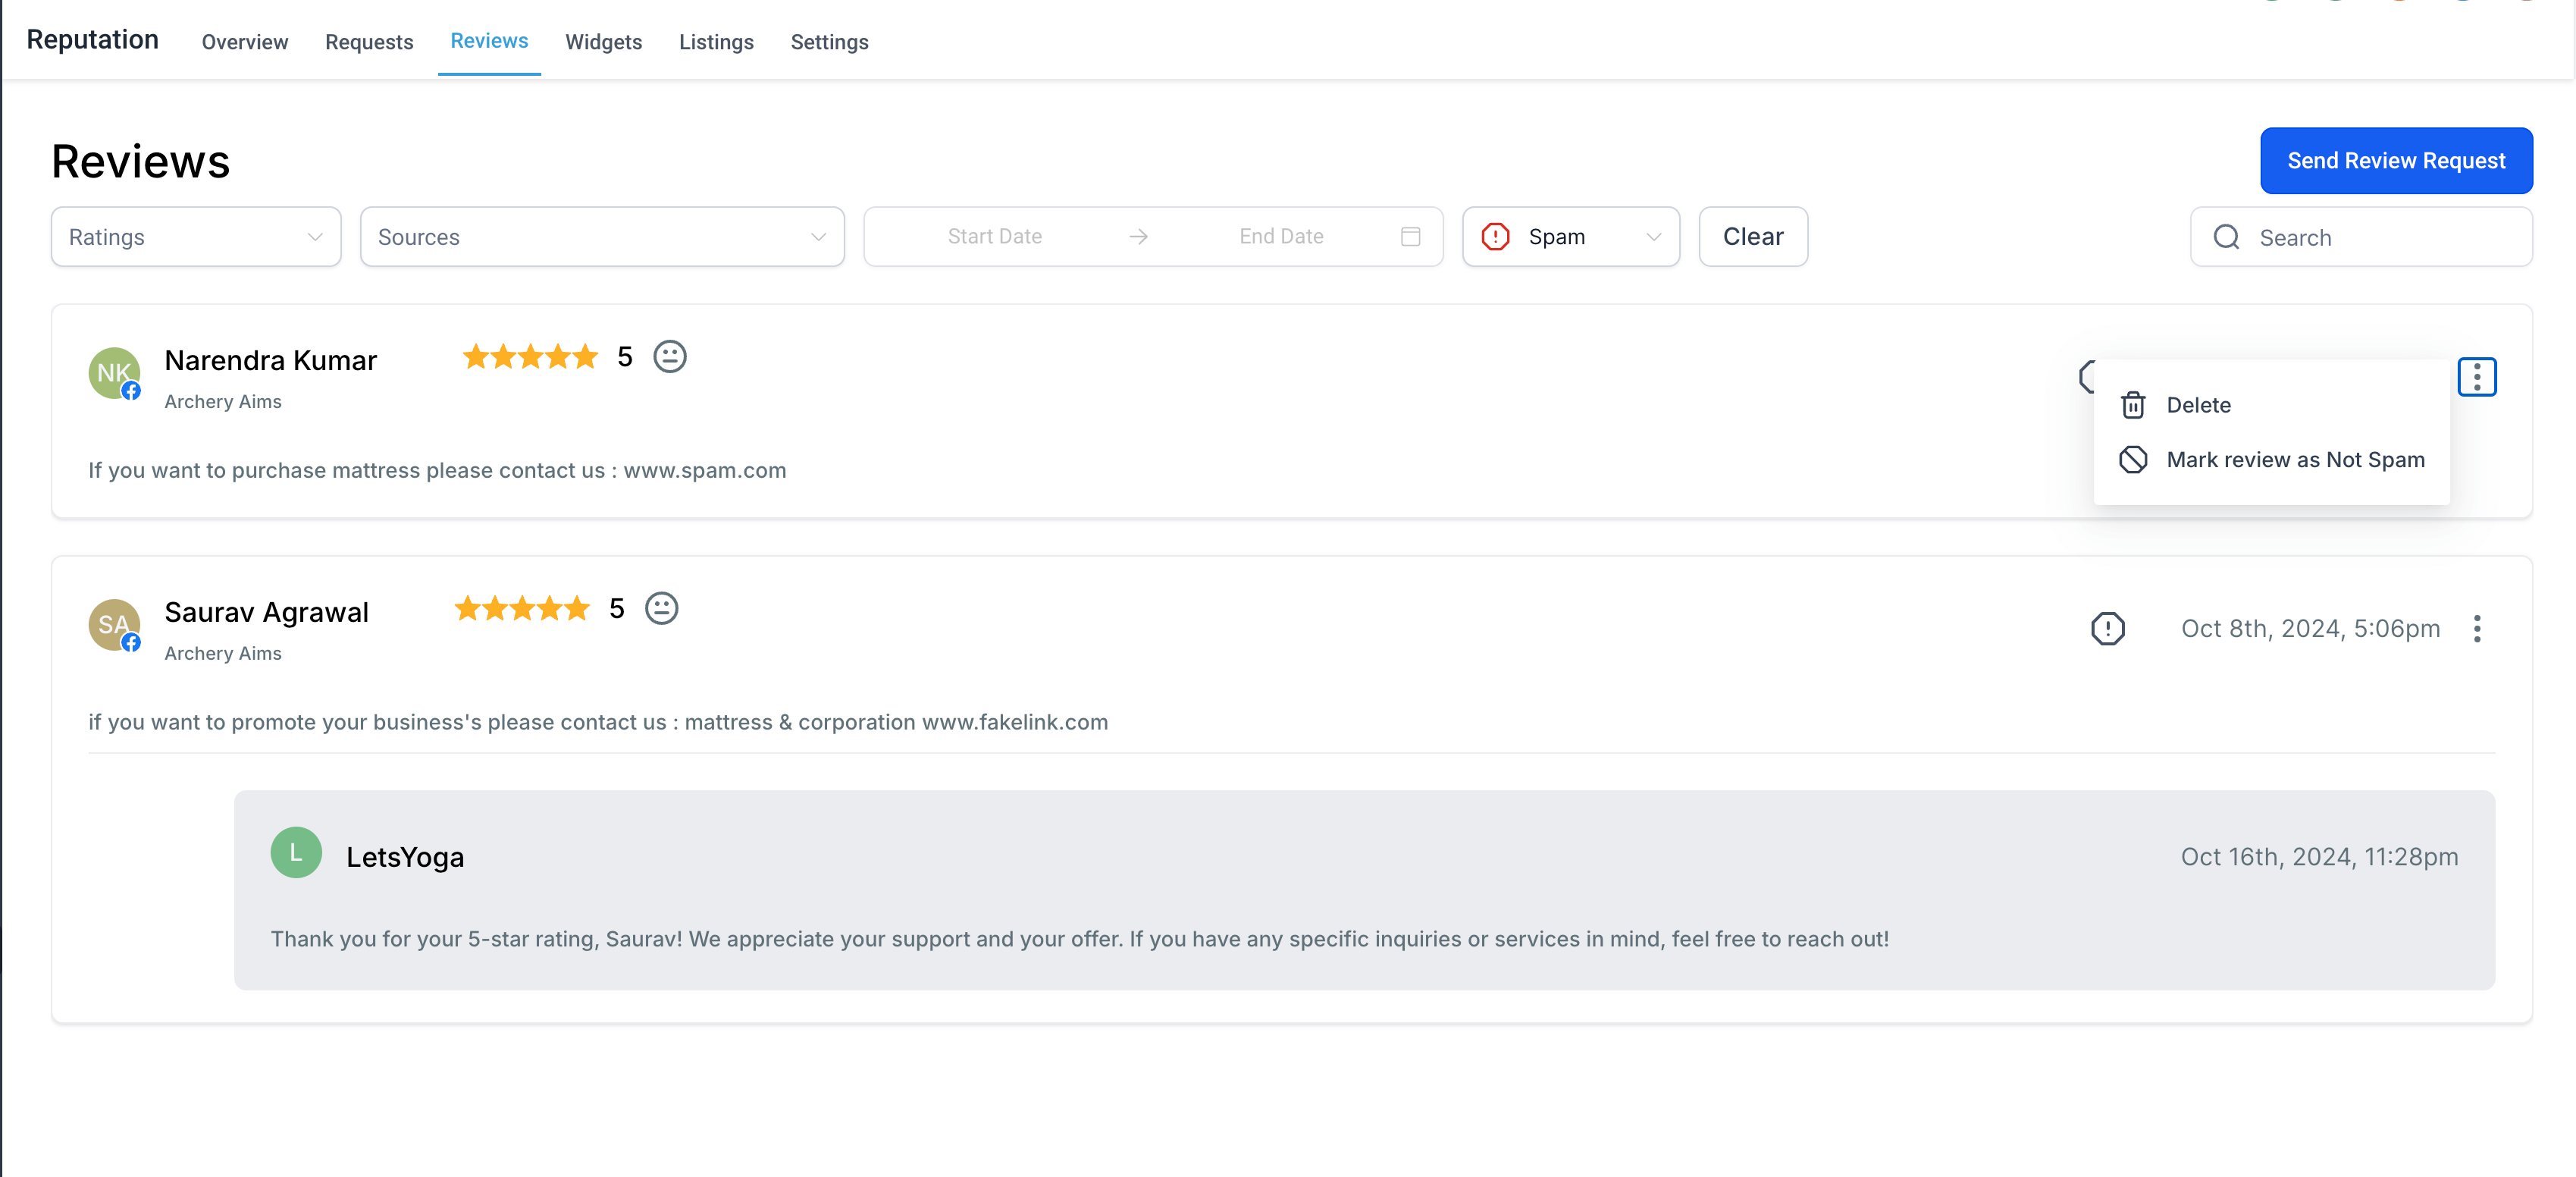Click spam alert icon on Saurav Agrawal review
The width and height of the screenshot is (2576, 1177).
[2107, 628]
